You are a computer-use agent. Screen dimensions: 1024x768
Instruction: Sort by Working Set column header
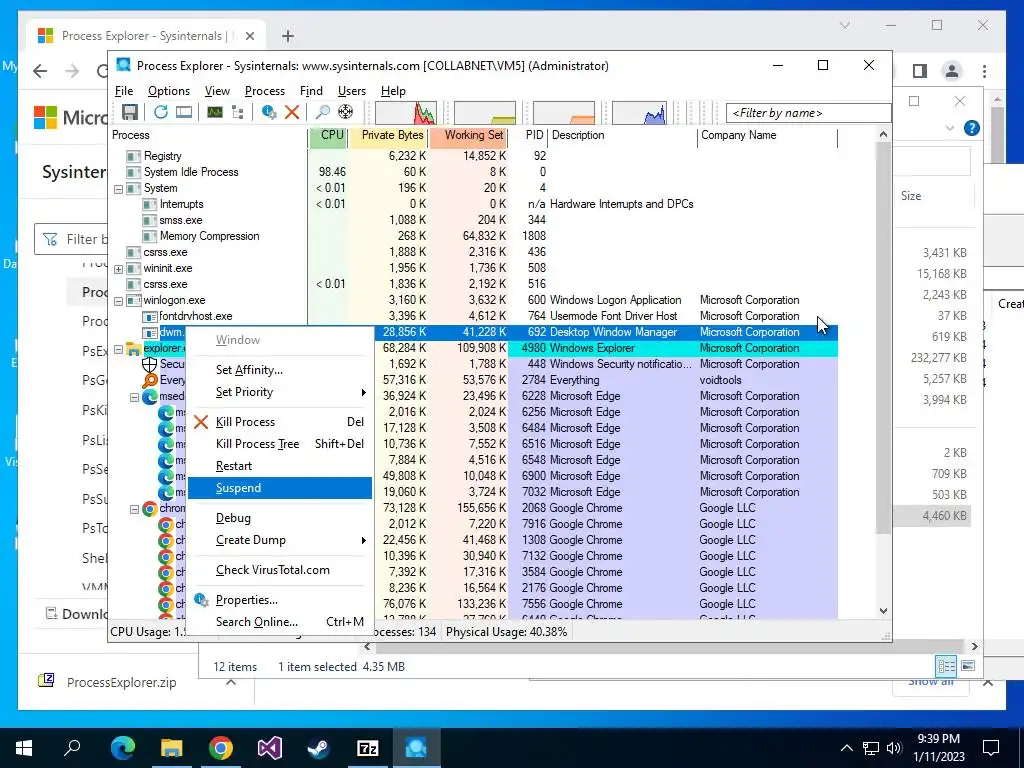(469, 135)
